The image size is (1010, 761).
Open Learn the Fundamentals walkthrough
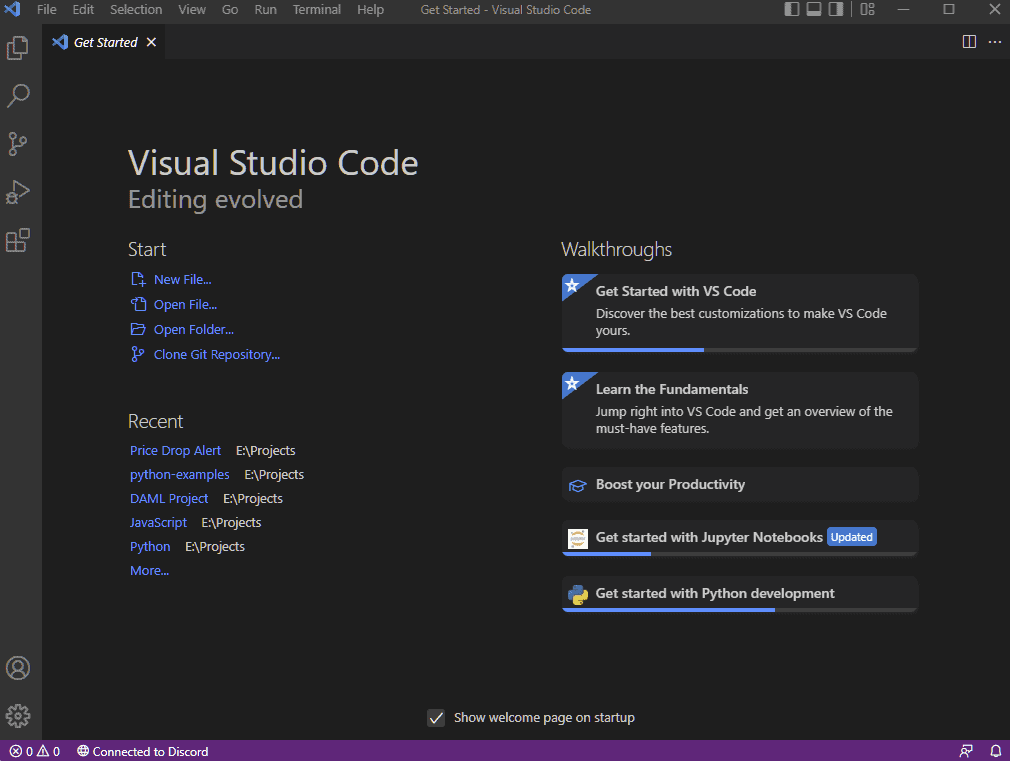click(x=739, y=410)
